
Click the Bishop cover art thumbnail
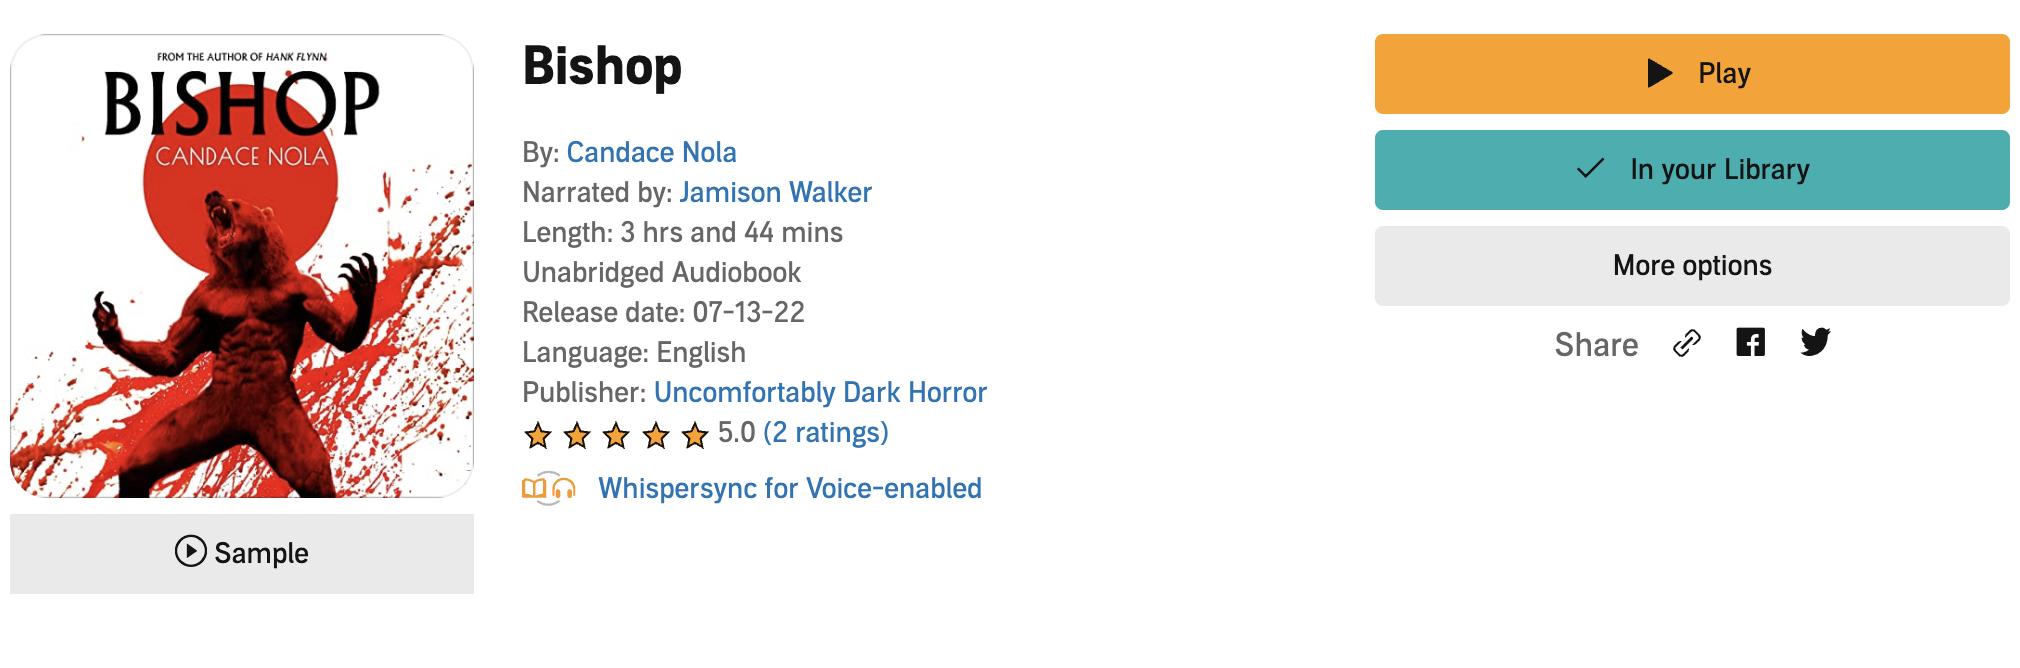click(x=242, y=266)
